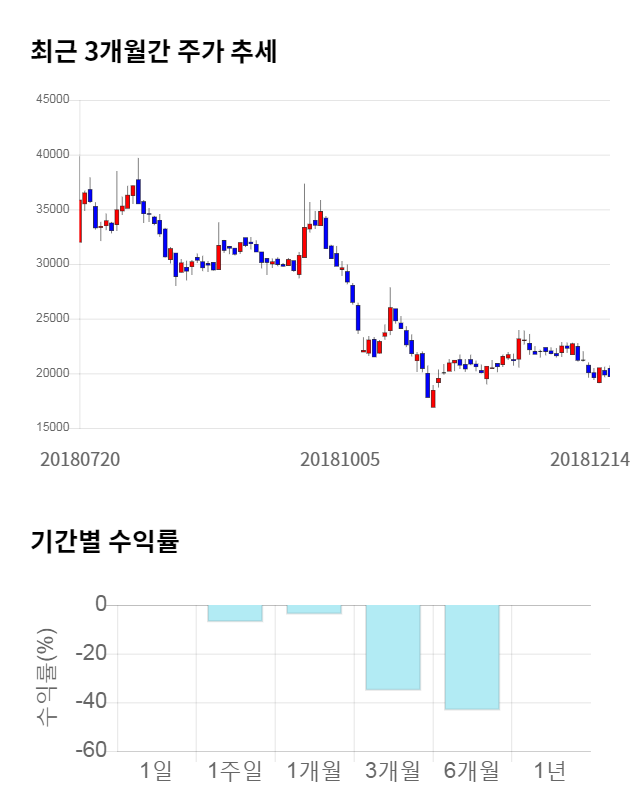Click the 15000 price axis label
This screenshot has height=810, width=640.
pos(52,428)
